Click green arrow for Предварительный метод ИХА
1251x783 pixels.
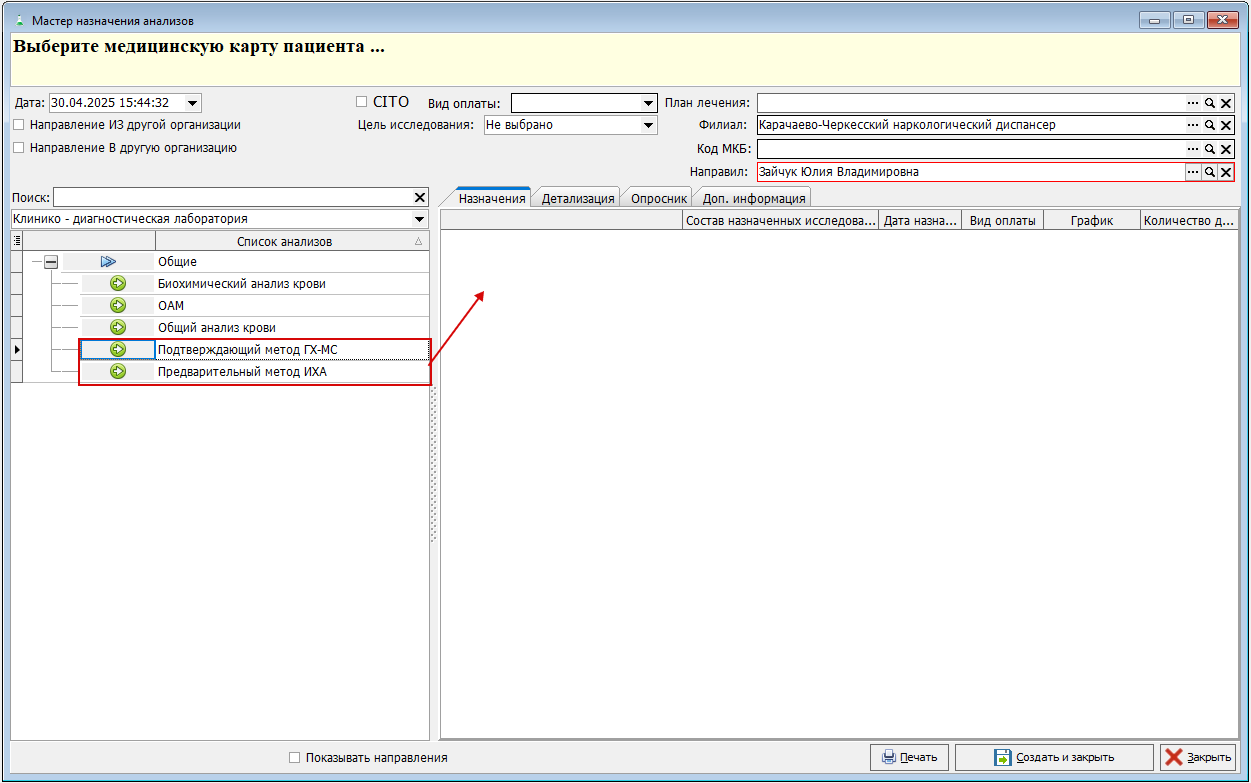(118, 372)
